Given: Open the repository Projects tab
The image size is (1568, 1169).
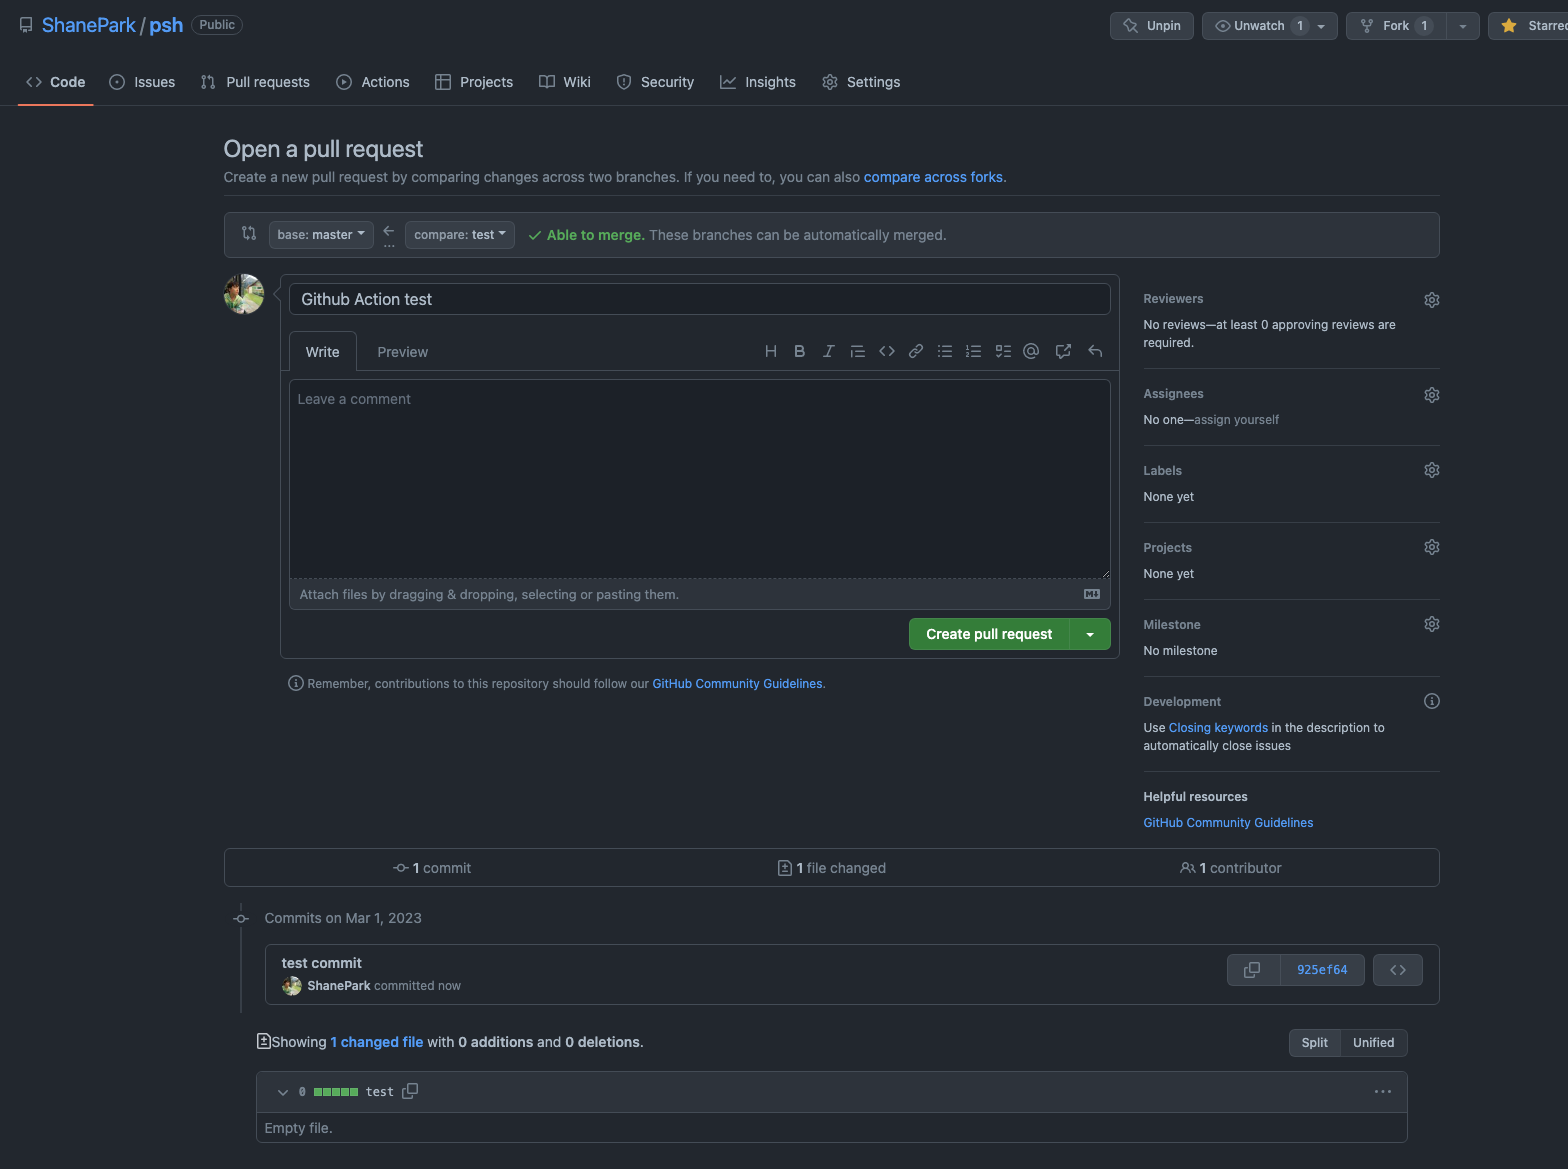Looking at the screenshot, I should [x=474, y=82].
